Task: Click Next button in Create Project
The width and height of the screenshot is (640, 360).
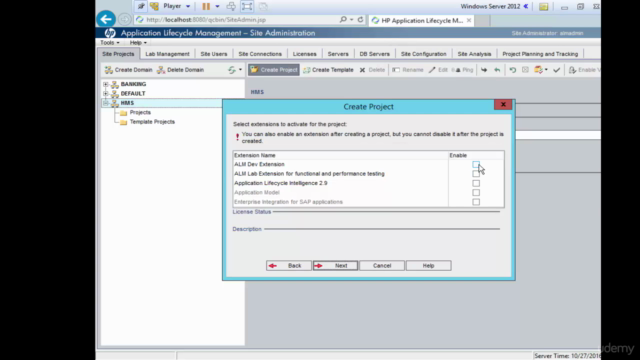Action: coord(336,266)
